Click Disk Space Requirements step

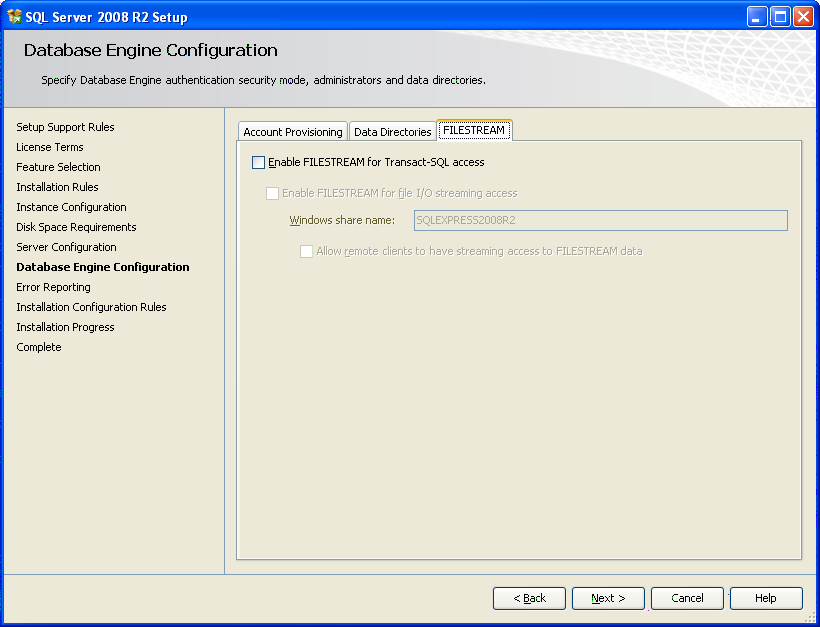click(76, 227)
